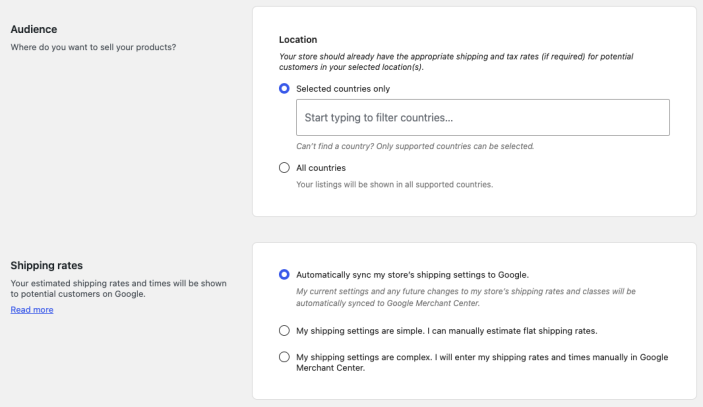703x407 pixels.
Task: Choose the 'All countries' radio button
Action: point(285,168)
